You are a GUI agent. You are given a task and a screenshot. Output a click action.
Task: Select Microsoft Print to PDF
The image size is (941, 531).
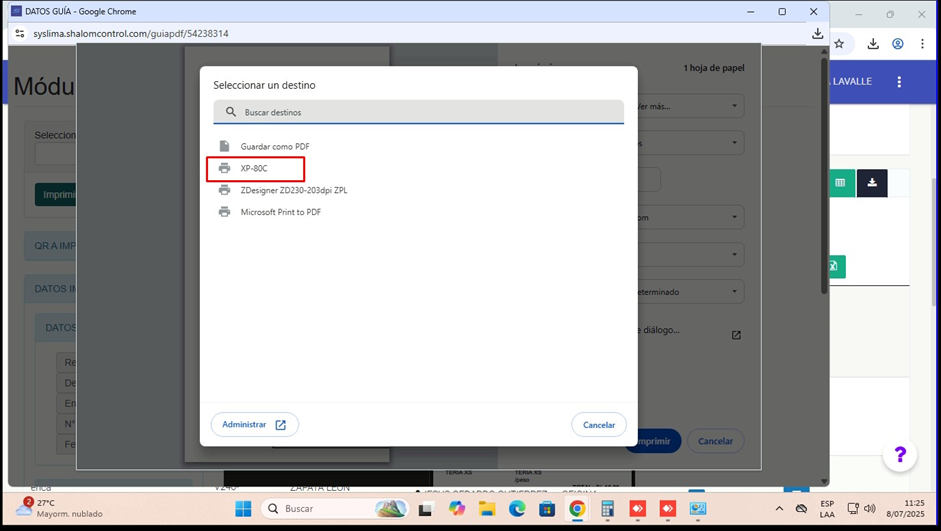click(x=280, y=212)
